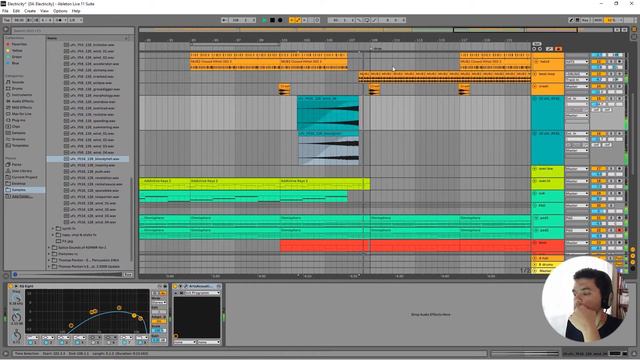Select the highlighted bloodyhell.wav sample
Screen dimensions: 640x360
(x=88, y=159)
